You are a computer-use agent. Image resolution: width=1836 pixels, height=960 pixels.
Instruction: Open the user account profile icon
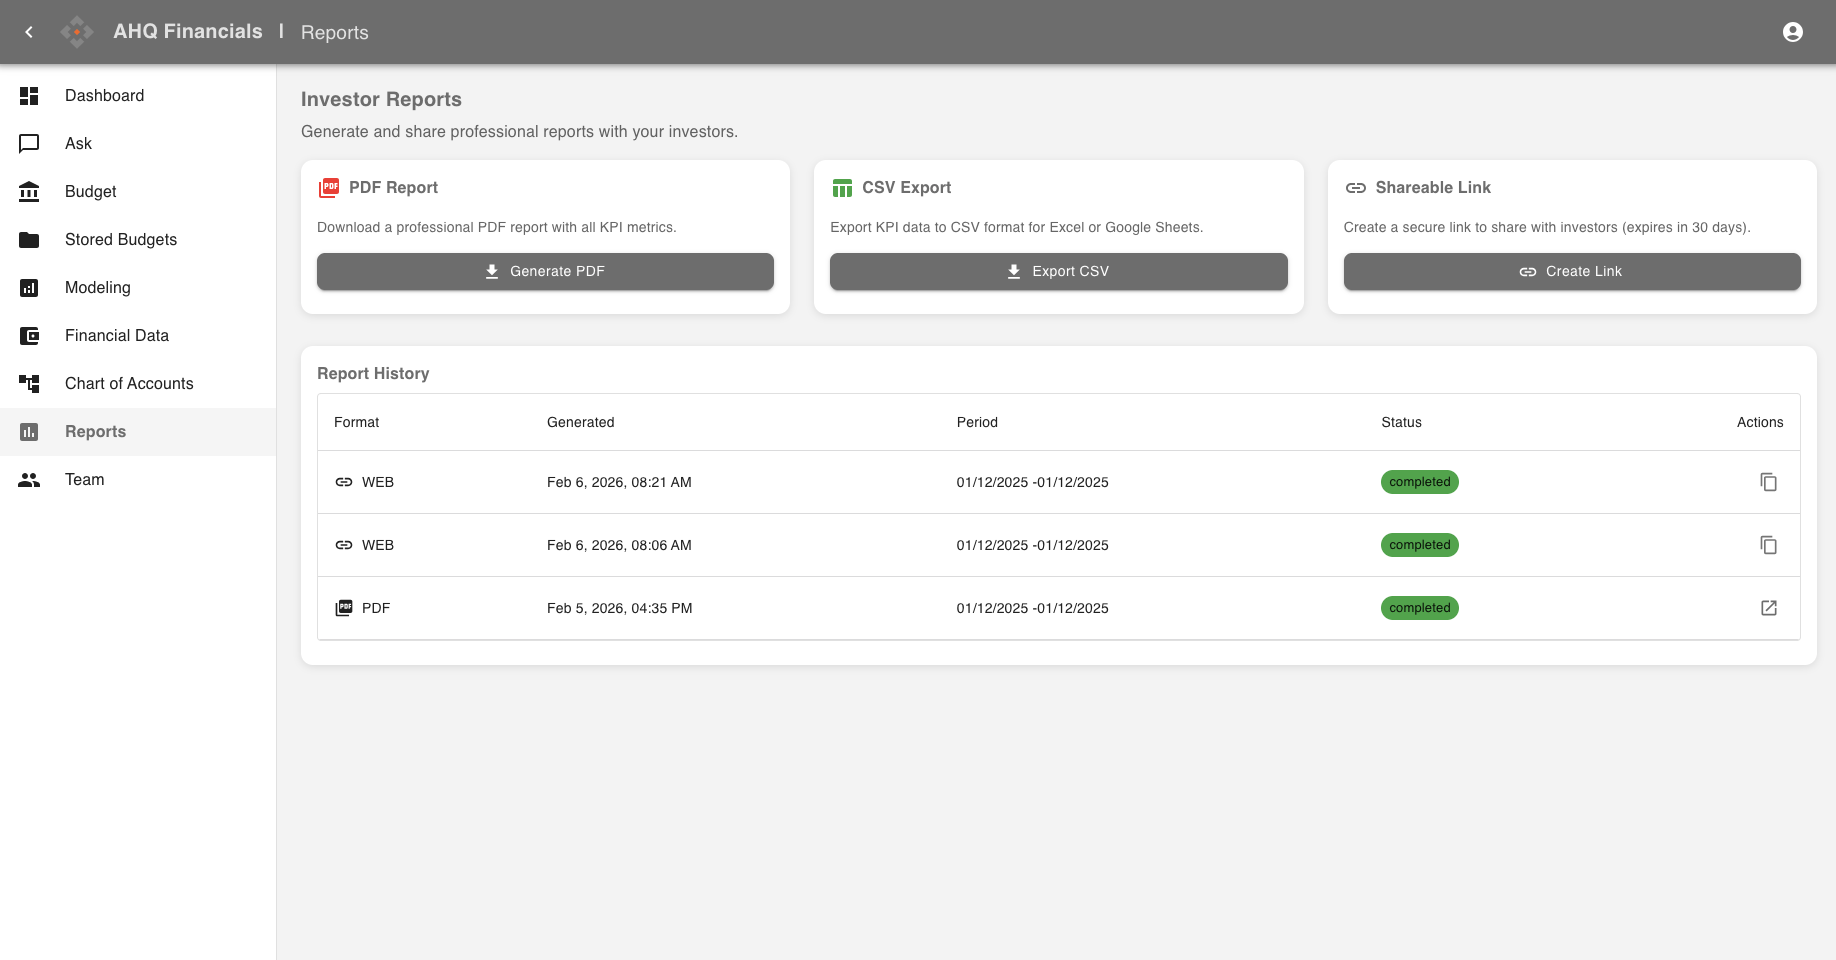(1792, 32)
